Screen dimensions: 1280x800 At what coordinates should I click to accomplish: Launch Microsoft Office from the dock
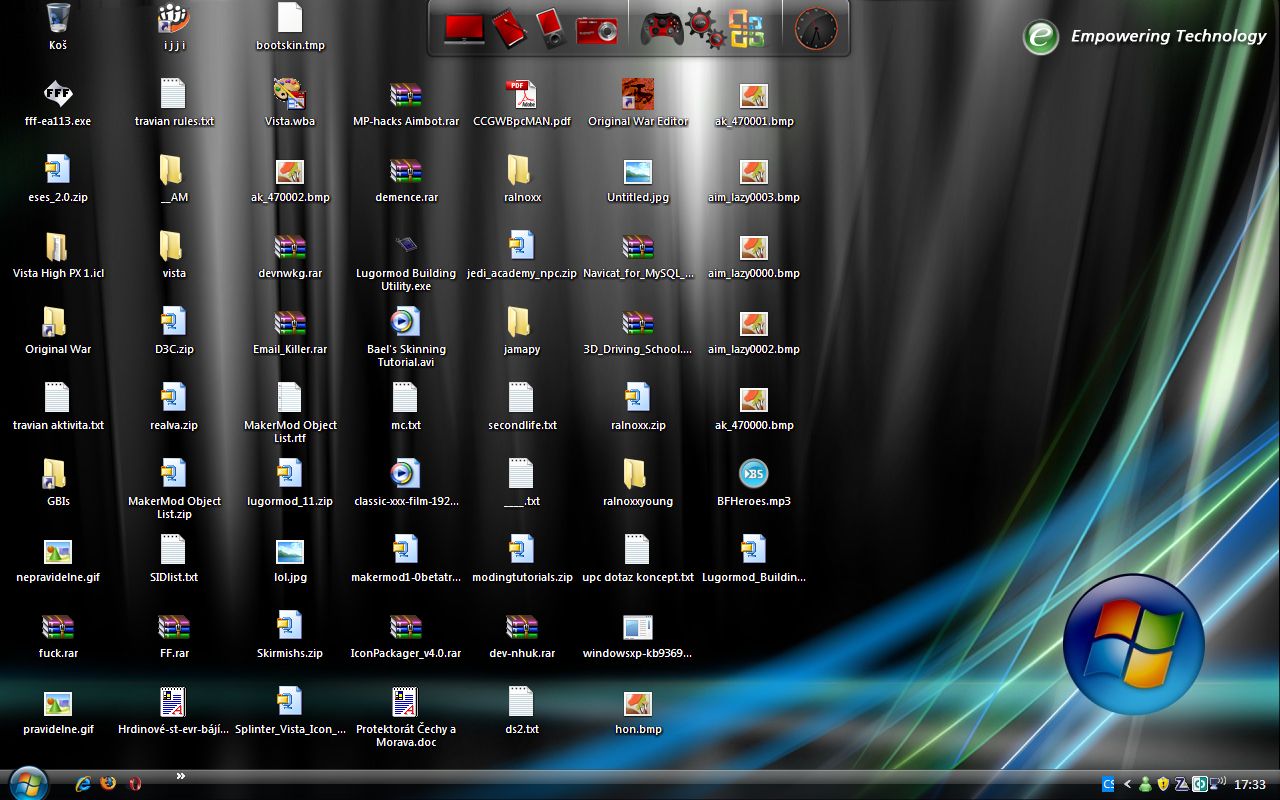[x=746, y=28]
